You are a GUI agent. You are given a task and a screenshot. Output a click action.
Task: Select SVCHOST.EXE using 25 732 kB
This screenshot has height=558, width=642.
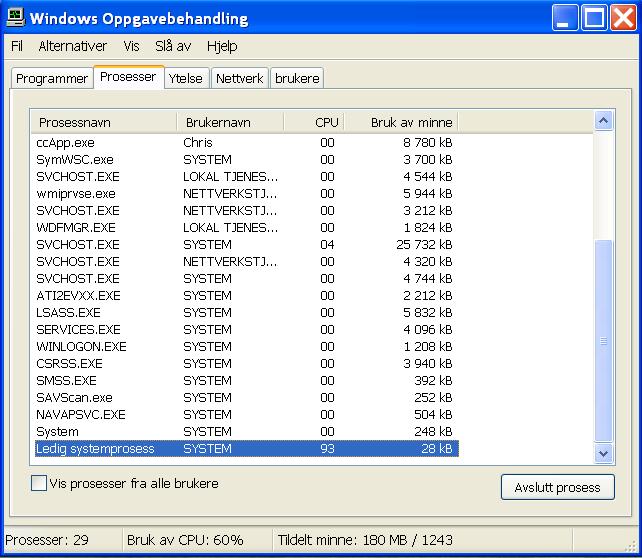click(x=247, y=244)
